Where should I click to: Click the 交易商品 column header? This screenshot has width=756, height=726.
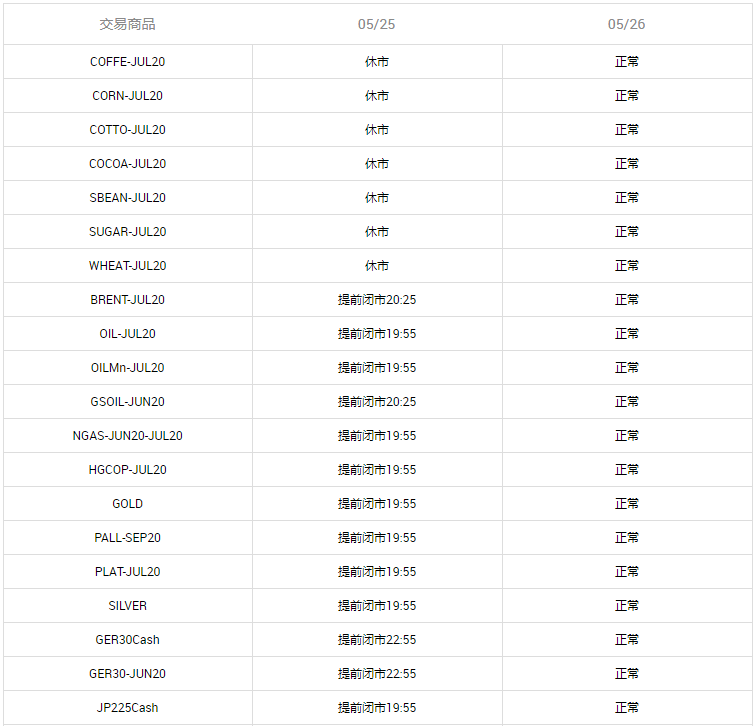127,24
